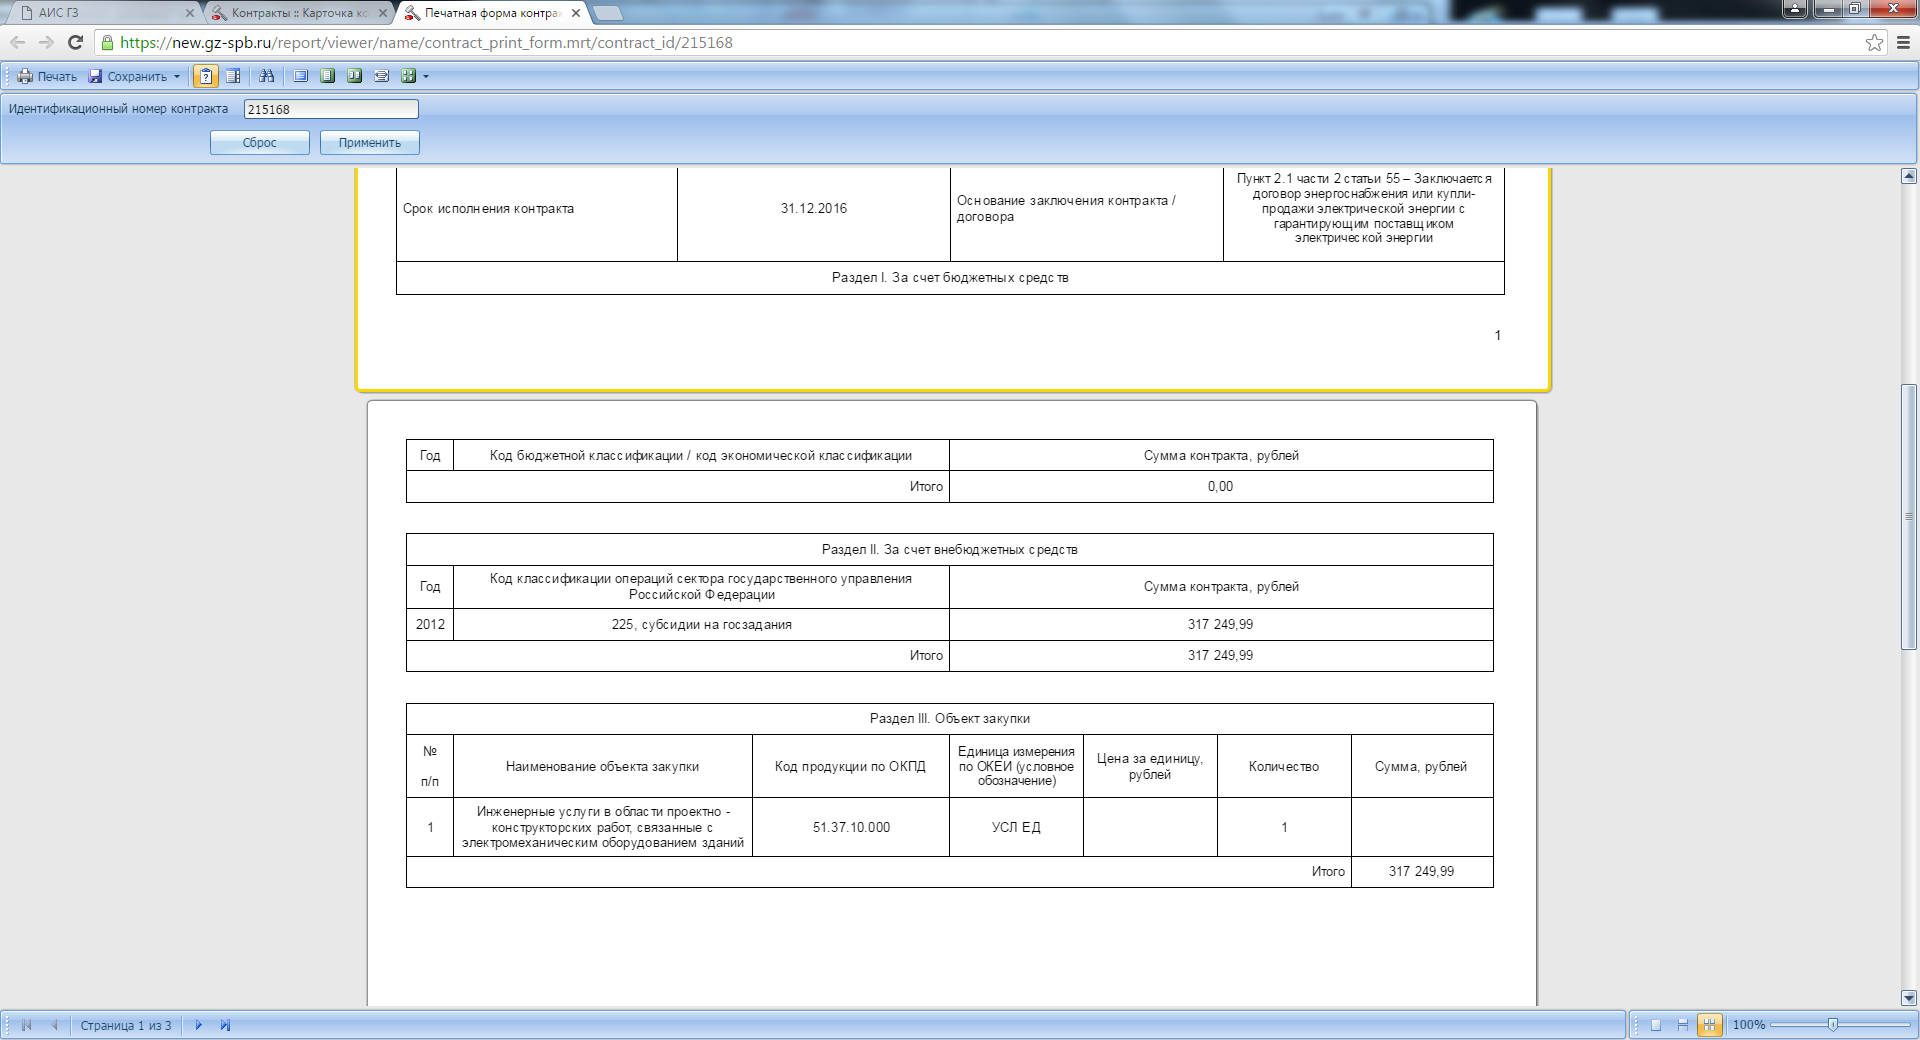Viewport: 1920px width, 1040px height.
Task: Open the Chrome hamburger menu
Action: (1904, 42)
